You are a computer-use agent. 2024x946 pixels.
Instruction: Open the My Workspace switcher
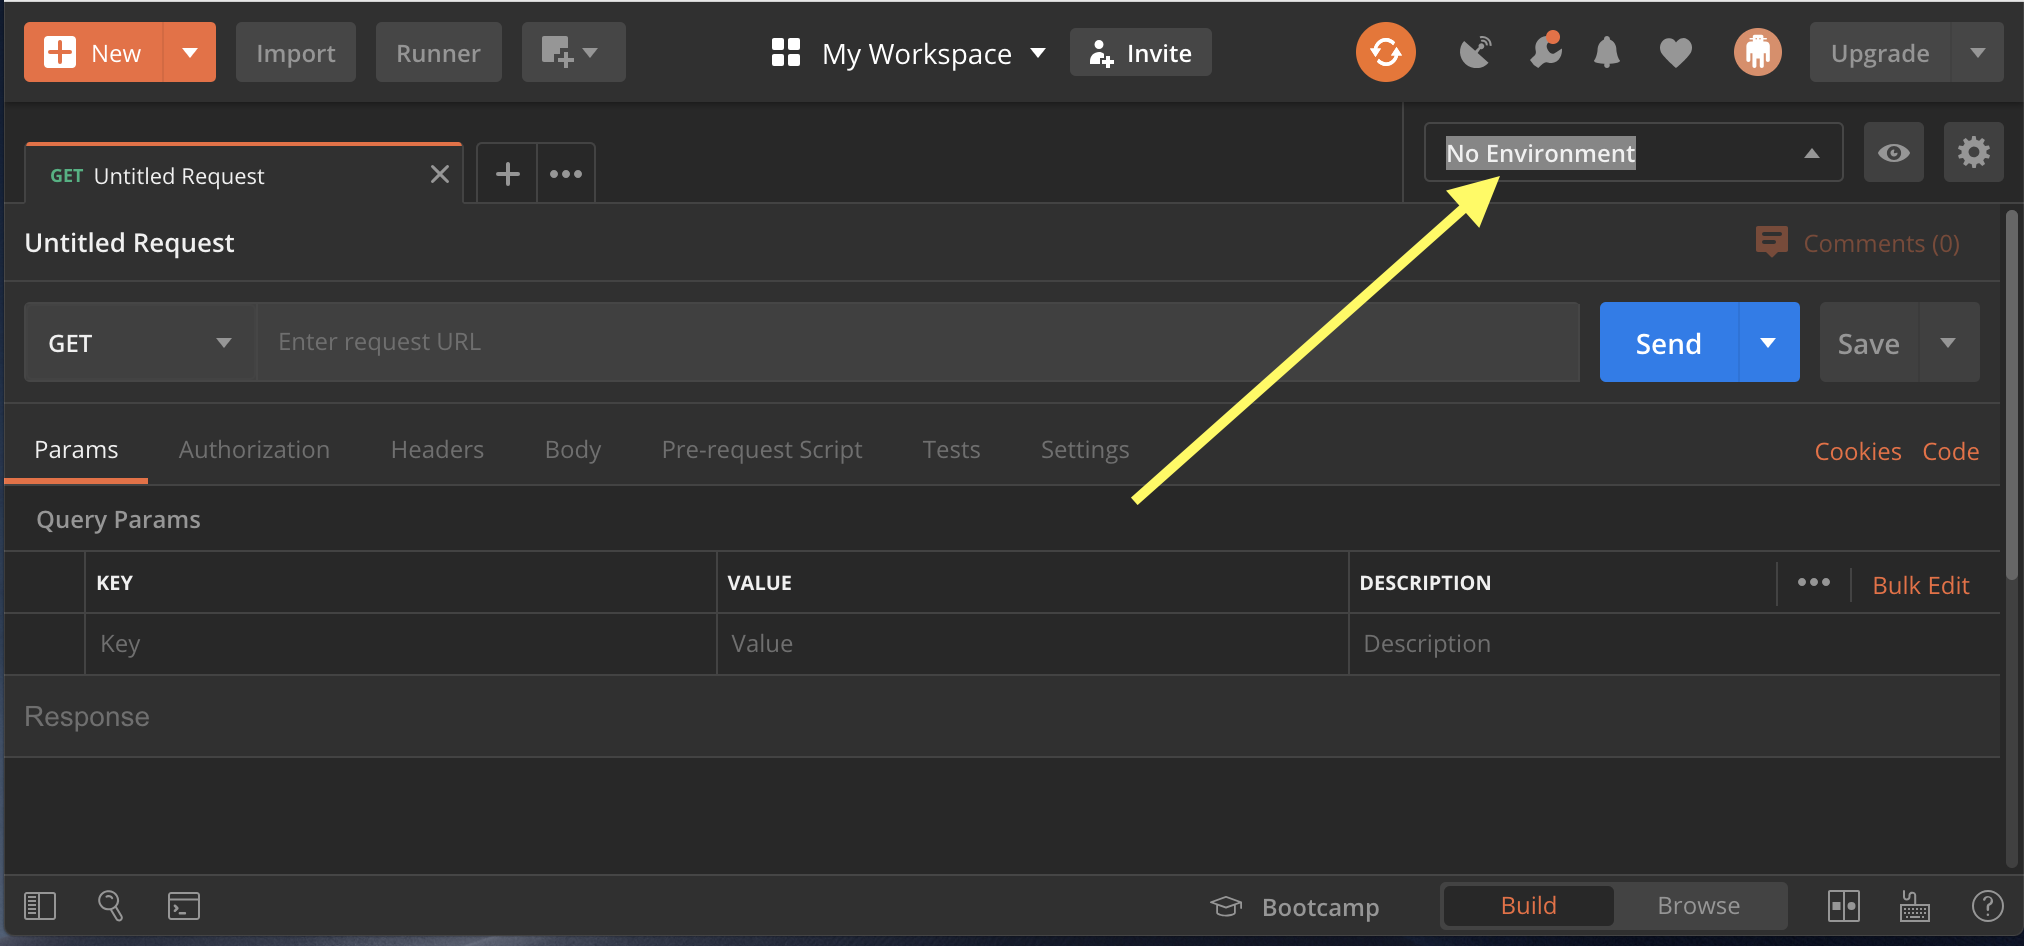[x=908, y=53]
